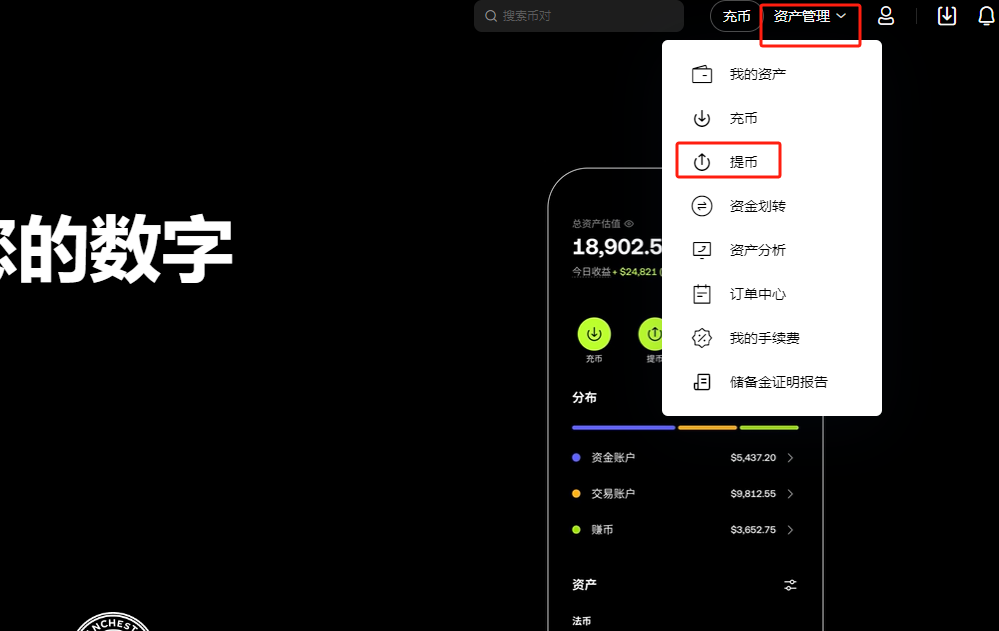Click the clipboard icon beside 订单中心
This screenshot has height=631, width=999.
pos(701,294)
